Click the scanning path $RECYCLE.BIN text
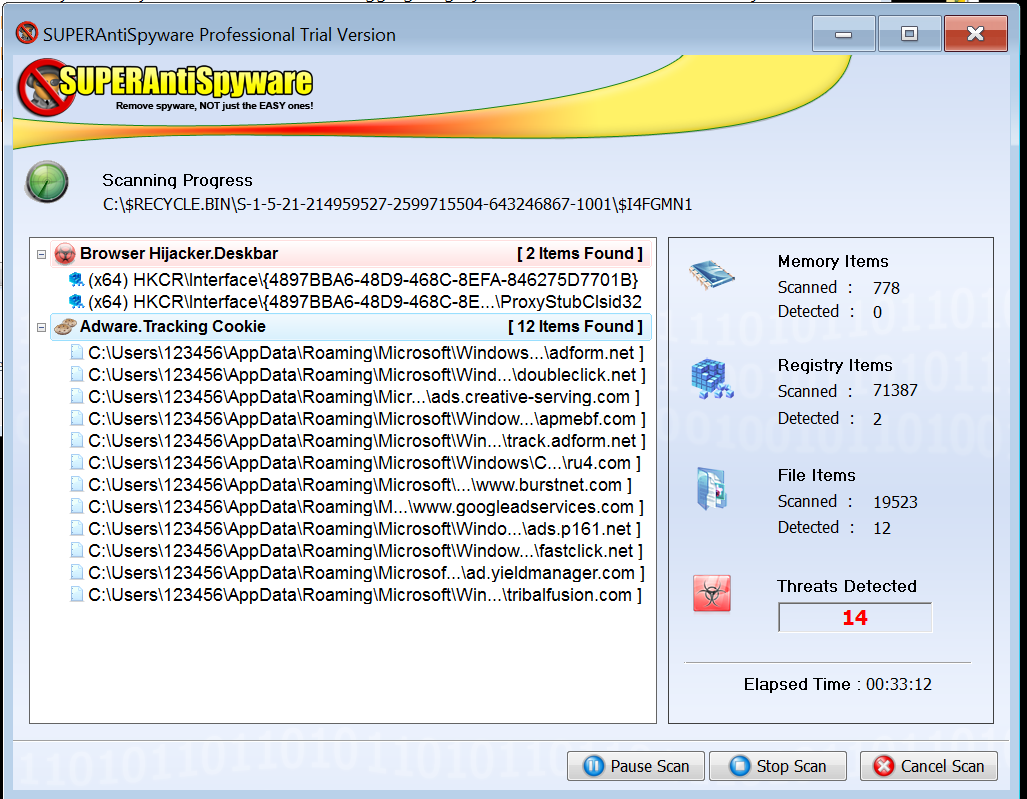Screen dimensions: 1027x799 coord(398,205)
